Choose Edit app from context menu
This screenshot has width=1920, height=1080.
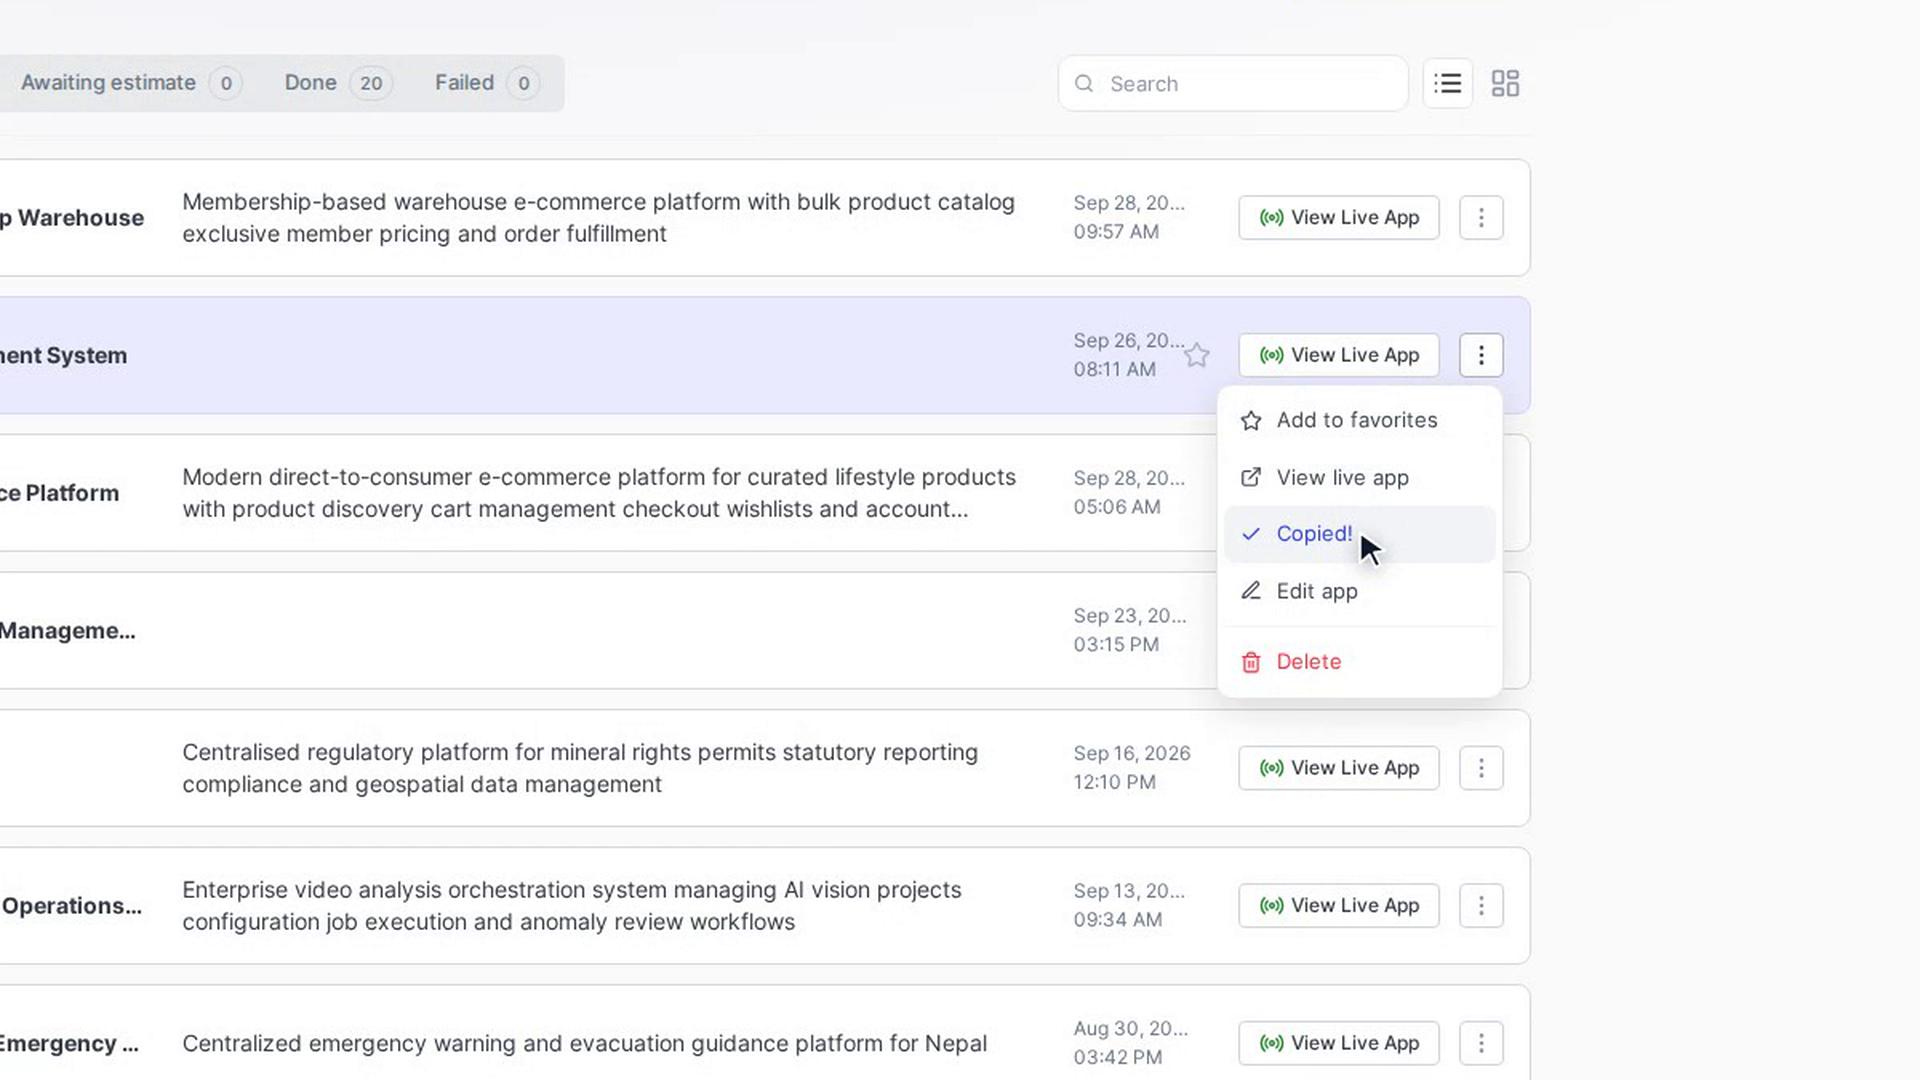pos(1359,591)
